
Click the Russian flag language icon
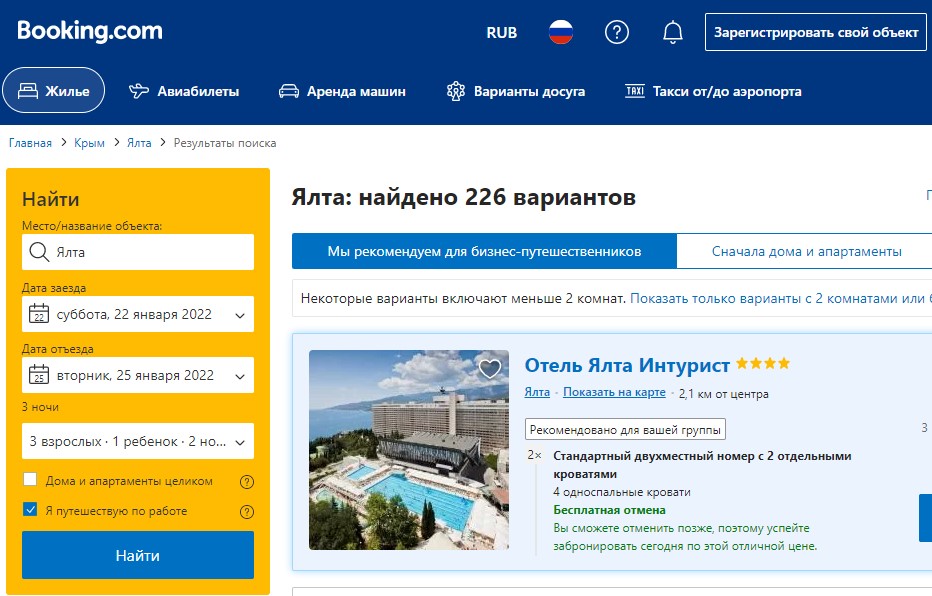pos(560,32)
